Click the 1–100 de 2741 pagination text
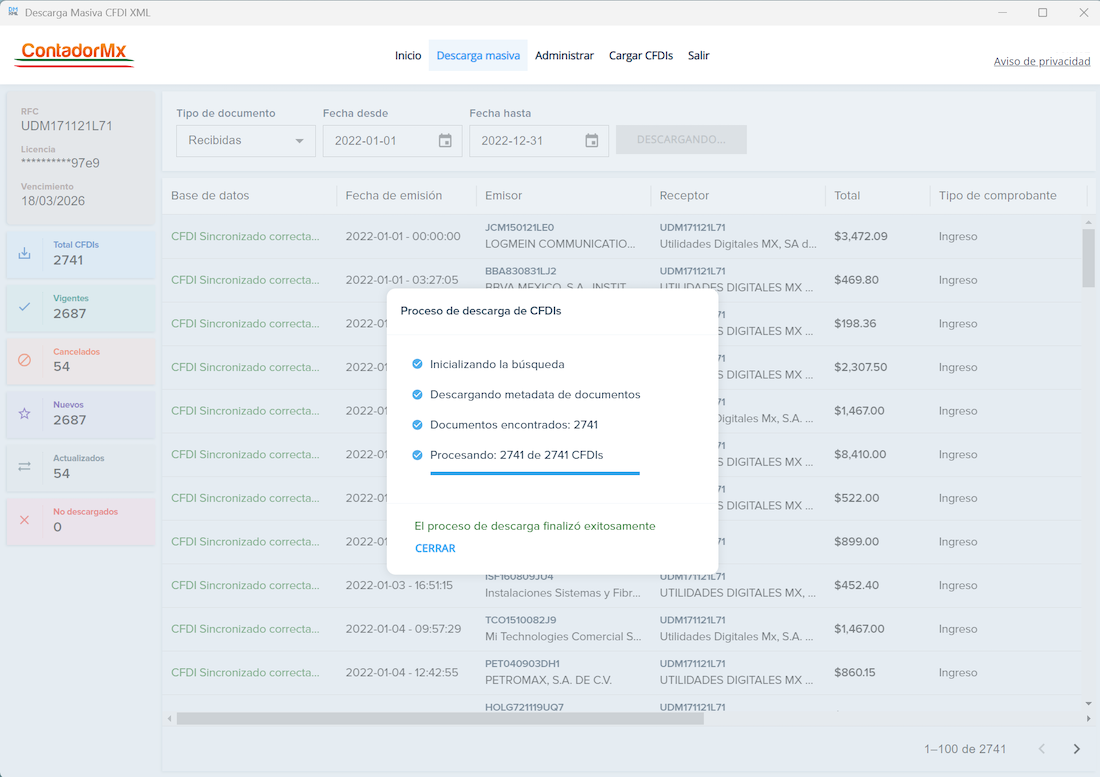This screenshot has height=777, width=1100. coord(965,749)
